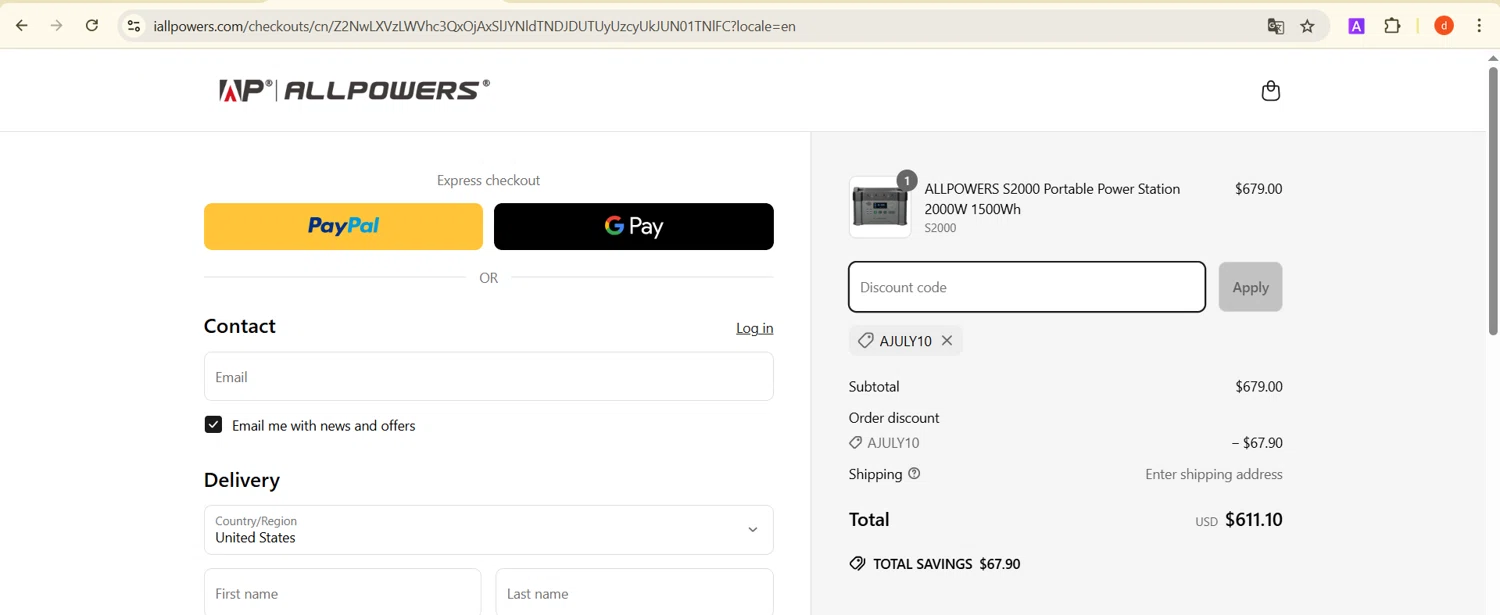This screenshot has height=615, width=1500.
Task: Open the Google Translate page icon
Action: pos(1276,27)
